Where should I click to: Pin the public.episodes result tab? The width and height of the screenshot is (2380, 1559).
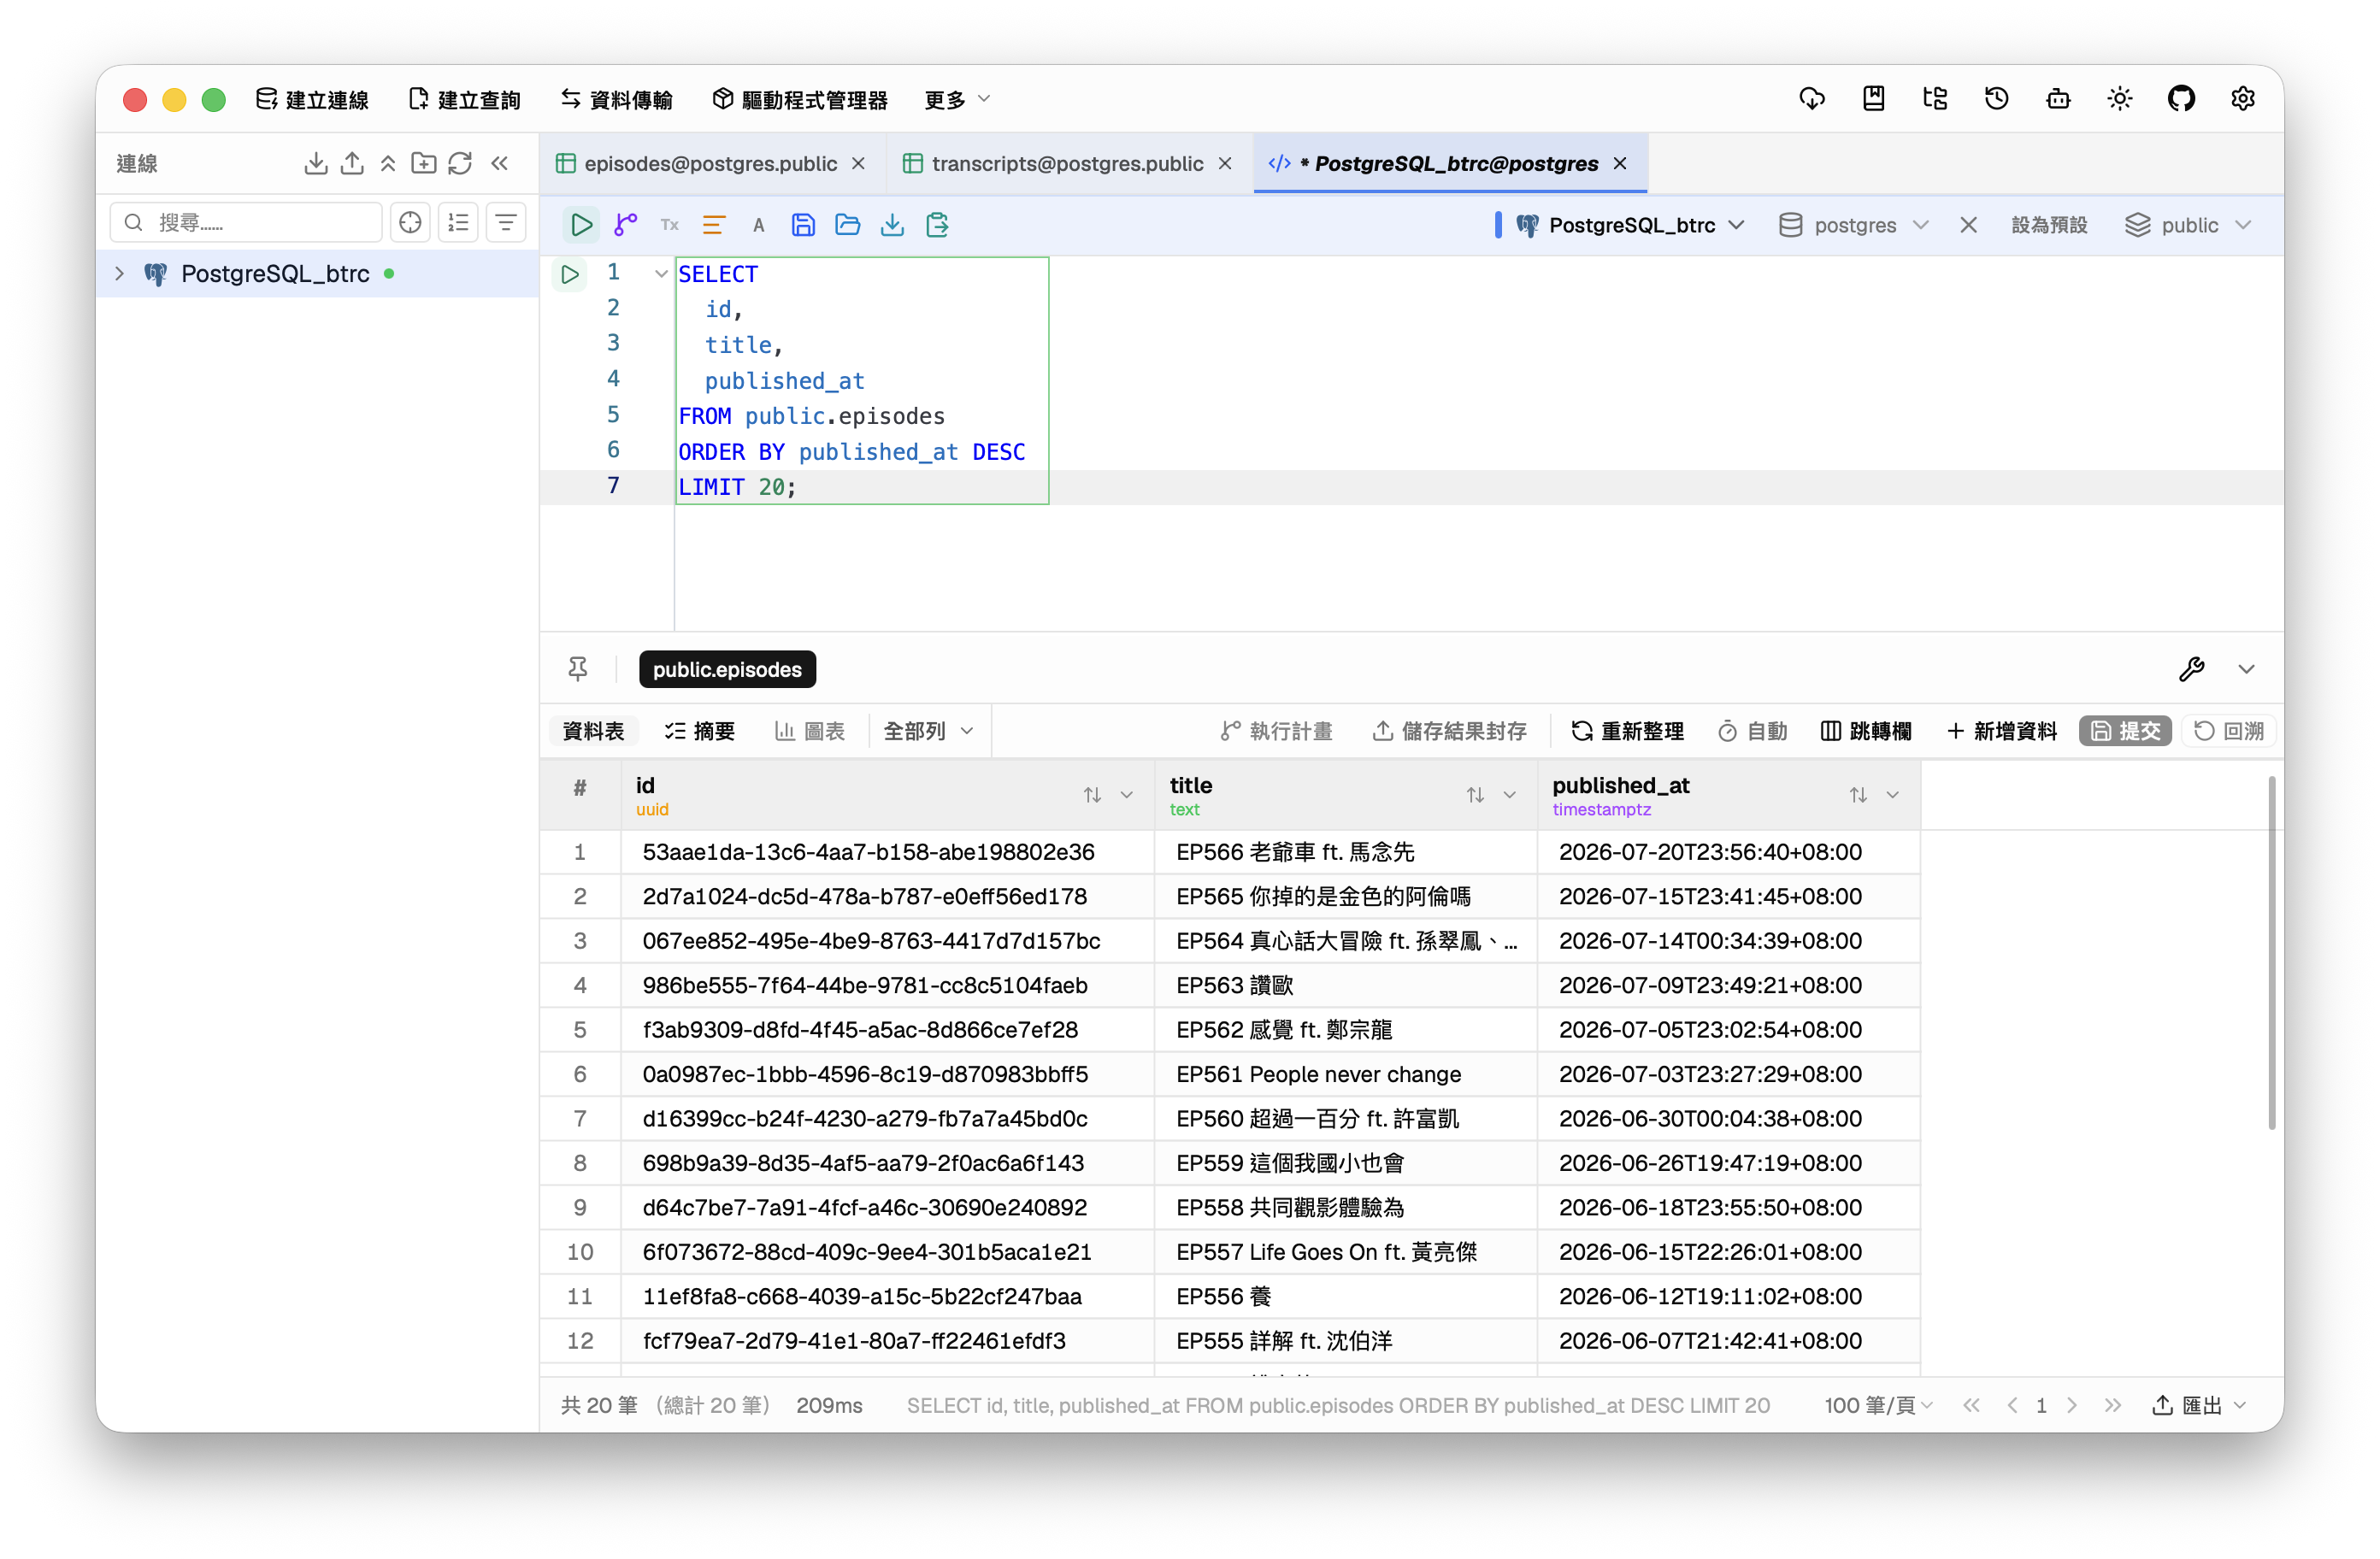point(578,669)
